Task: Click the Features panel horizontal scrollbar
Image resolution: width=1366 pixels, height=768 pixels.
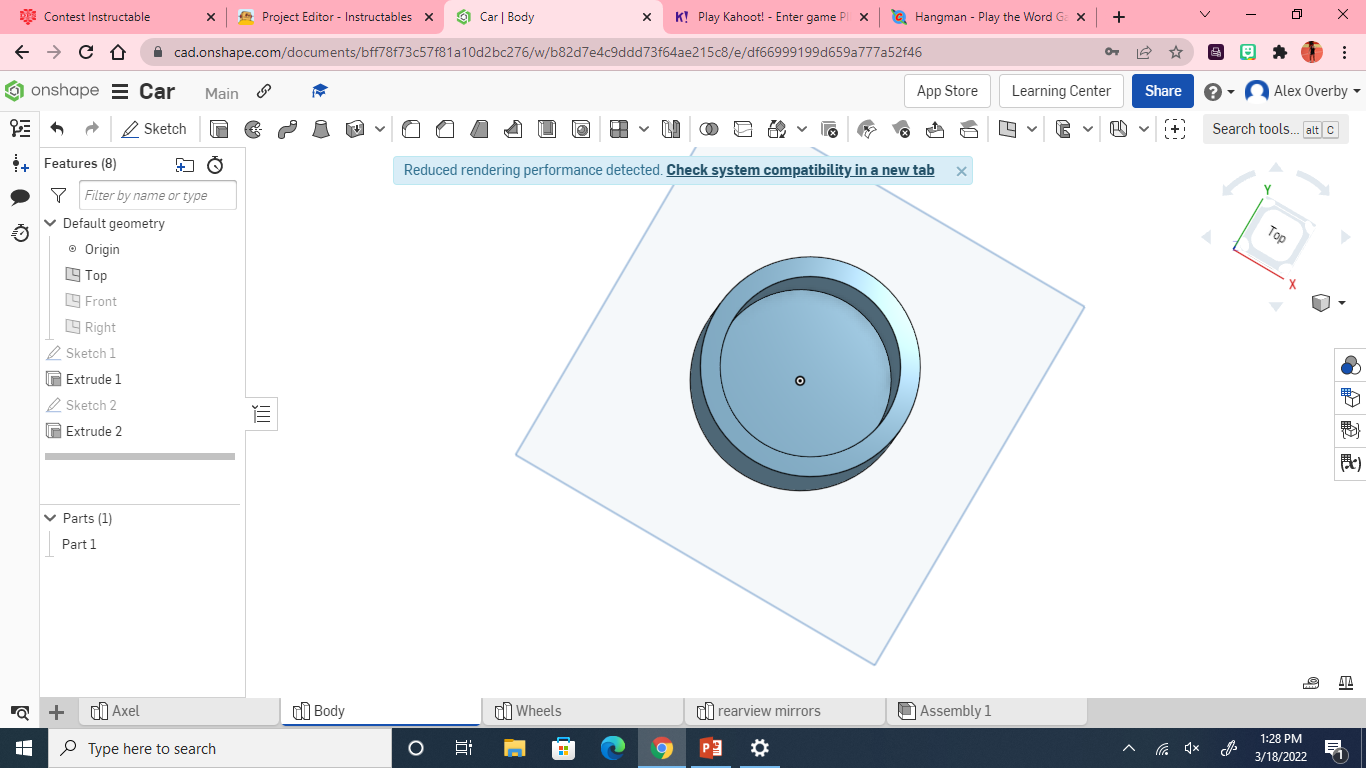Action: coord(139,457)
